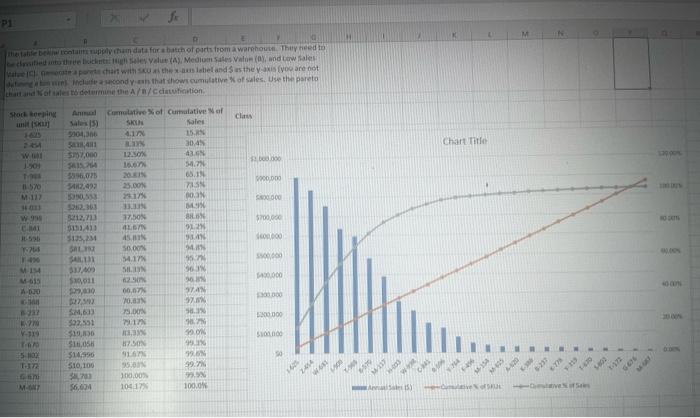
Task: Select cumulative SKUs cell 50.00%
Action: pos(135,248)
